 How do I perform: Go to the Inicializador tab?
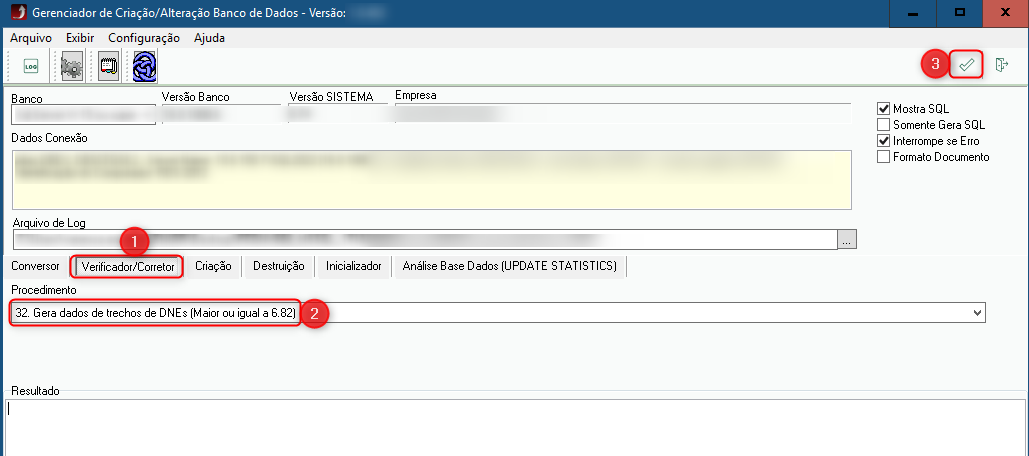(x=354, y=266)
